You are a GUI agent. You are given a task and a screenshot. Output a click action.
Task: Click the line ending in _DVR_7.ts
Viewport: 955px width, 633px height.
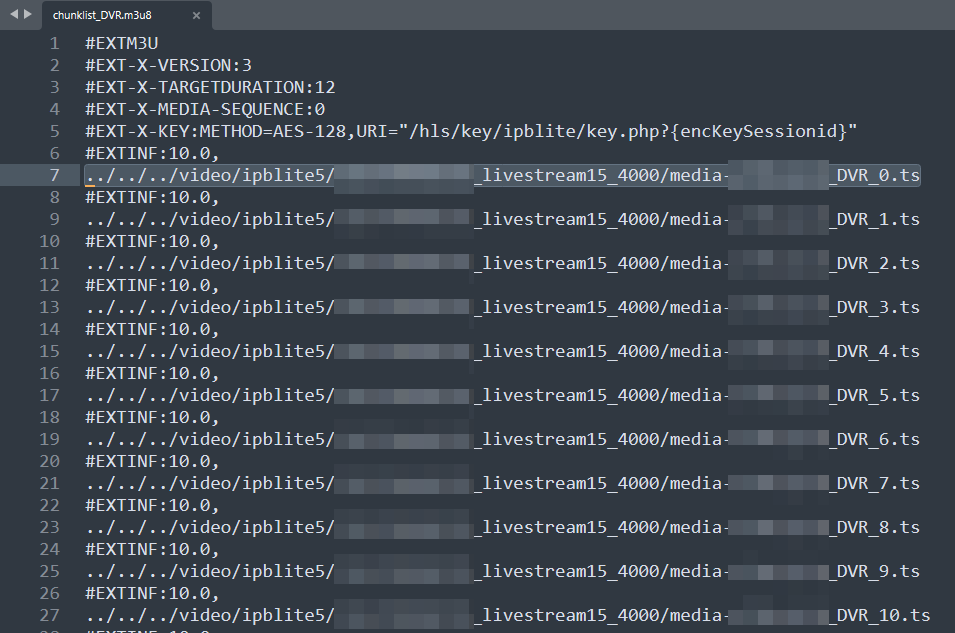click(502, 483)
